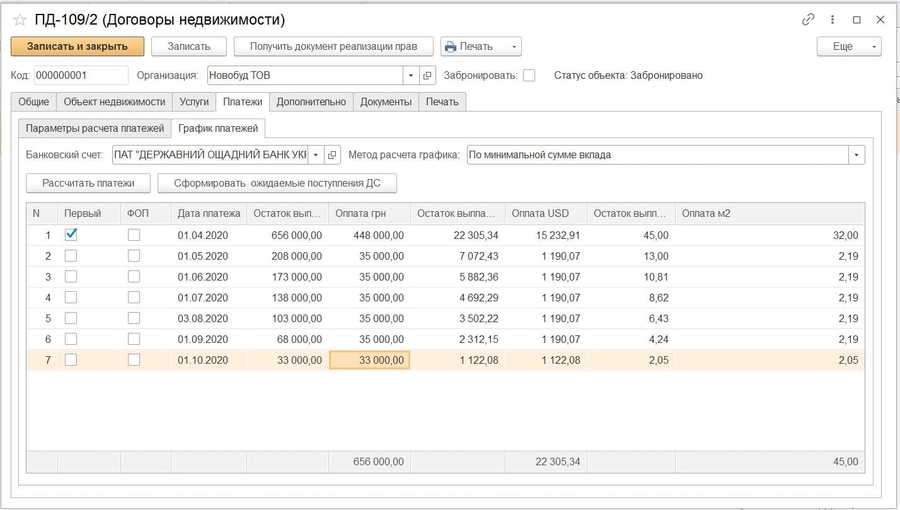The width and height of the screenshot is (900, 510).
Task: Expand the Печать dropdown arrow
Action: [x=514, y=46]
